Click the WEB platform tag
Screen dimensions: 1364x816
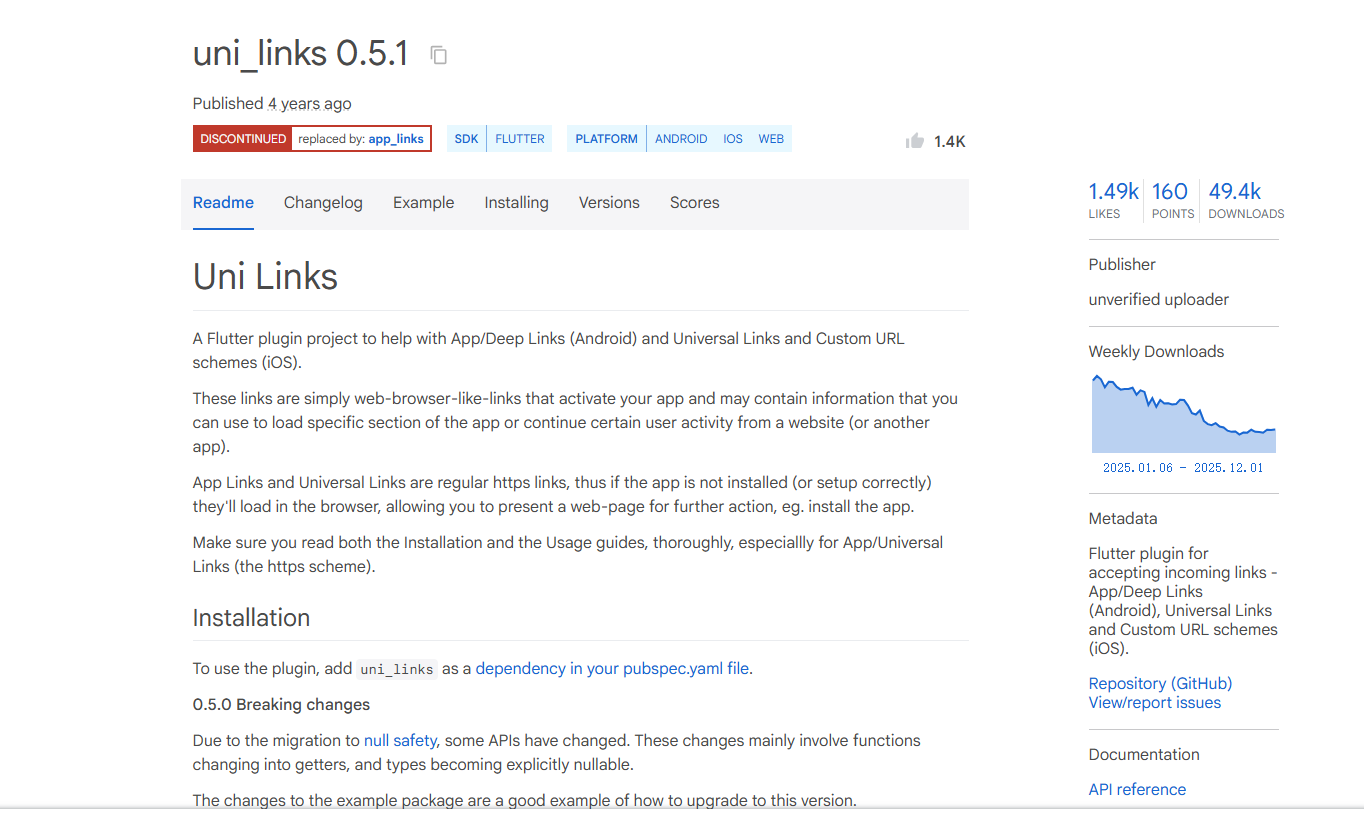coord(771,139)
